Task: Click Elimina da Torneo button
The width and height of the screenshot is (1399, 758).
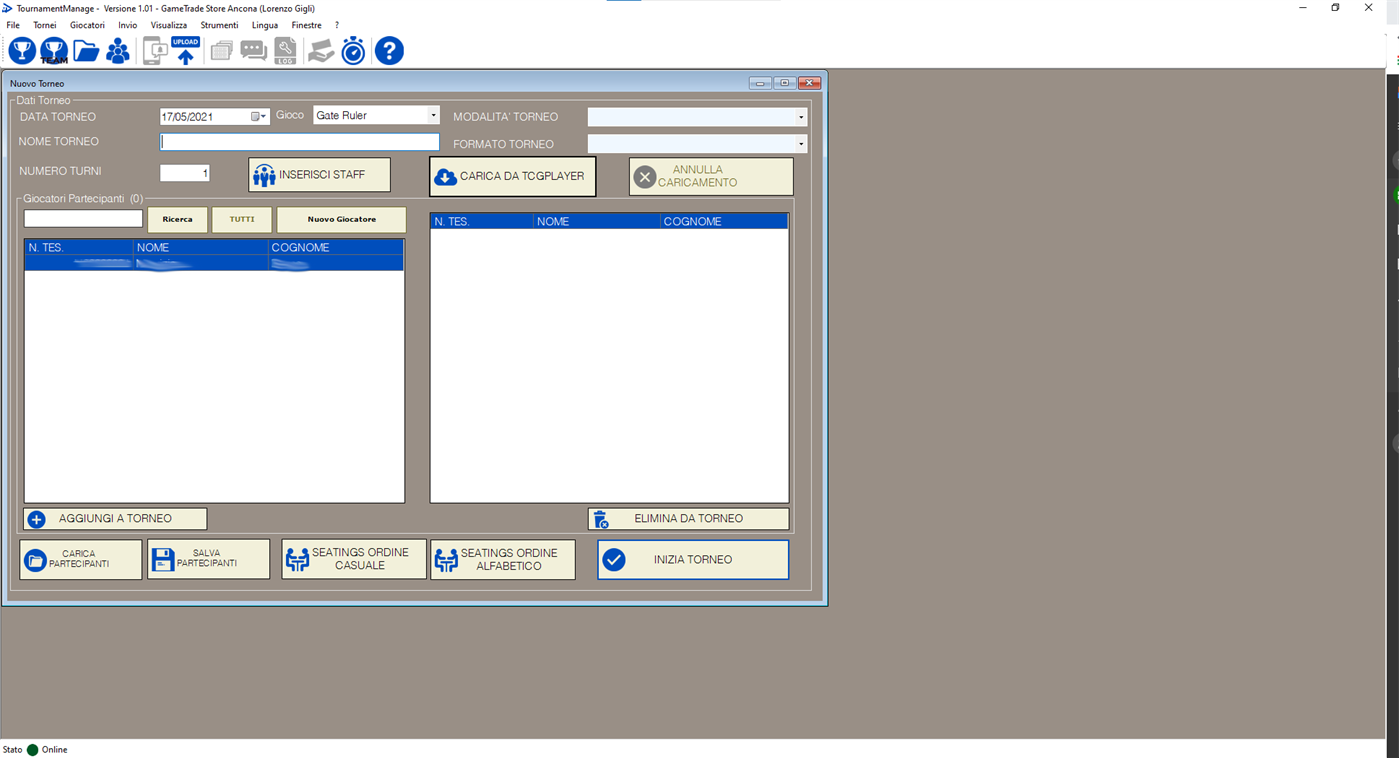Action: tap(689, 519)
